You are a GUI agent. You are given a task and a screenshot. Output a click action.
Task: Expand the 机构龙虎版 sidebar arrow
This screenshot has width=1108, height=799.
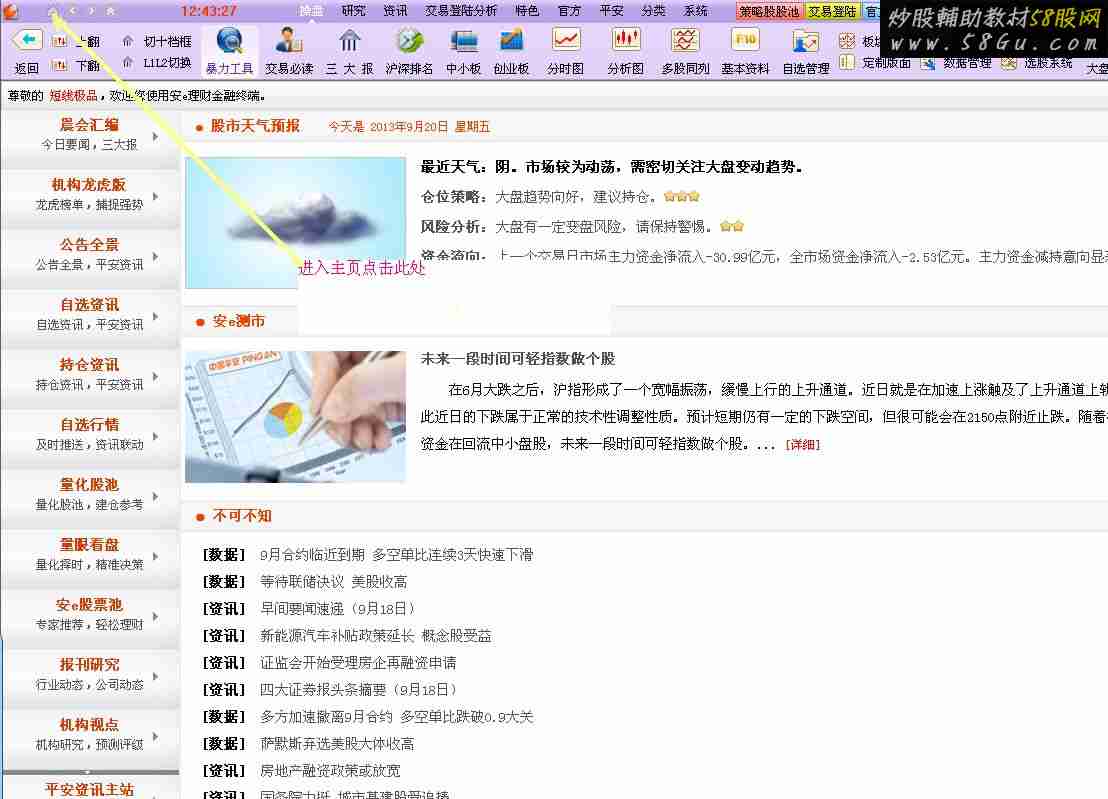click(x=155, y=196)
